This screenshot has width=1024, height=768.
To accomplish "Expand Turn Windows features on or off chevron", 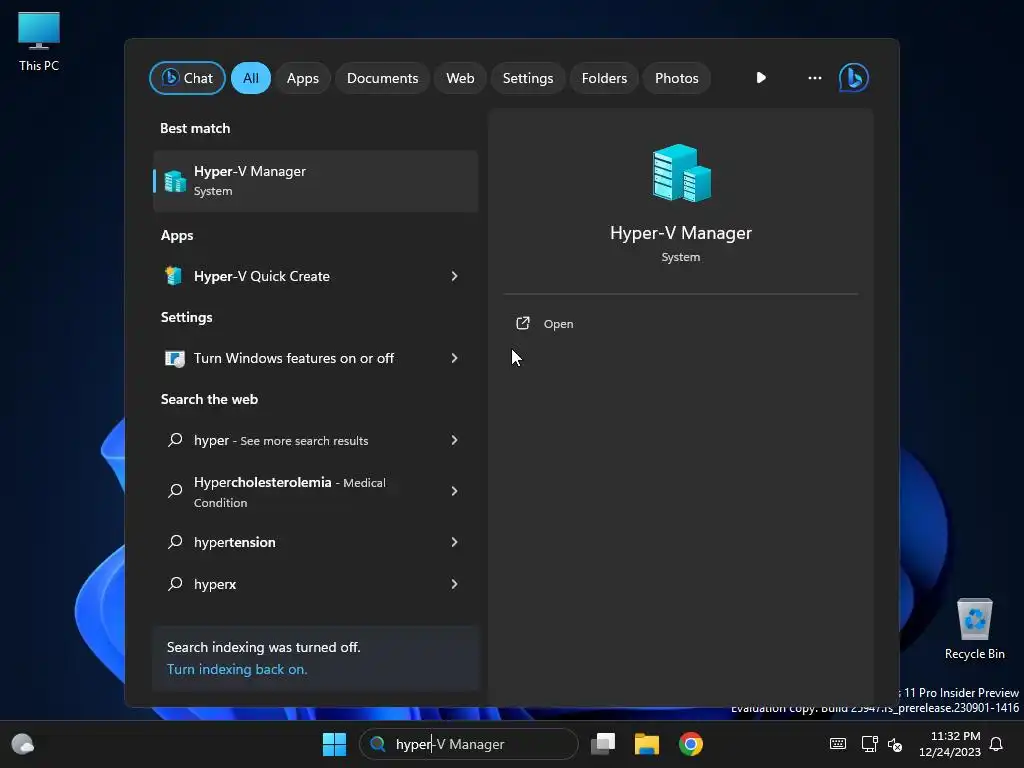I will 454,358.
